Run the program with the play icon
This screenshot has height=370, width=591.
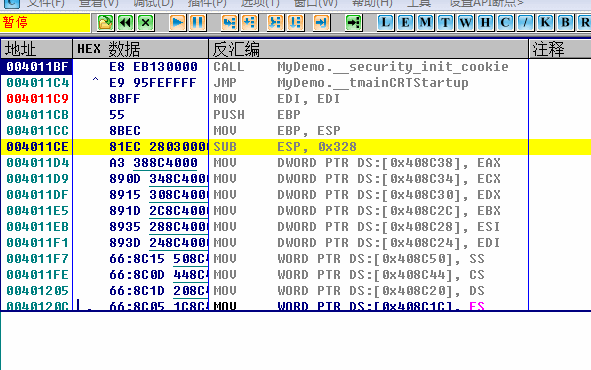coord(178,23)
